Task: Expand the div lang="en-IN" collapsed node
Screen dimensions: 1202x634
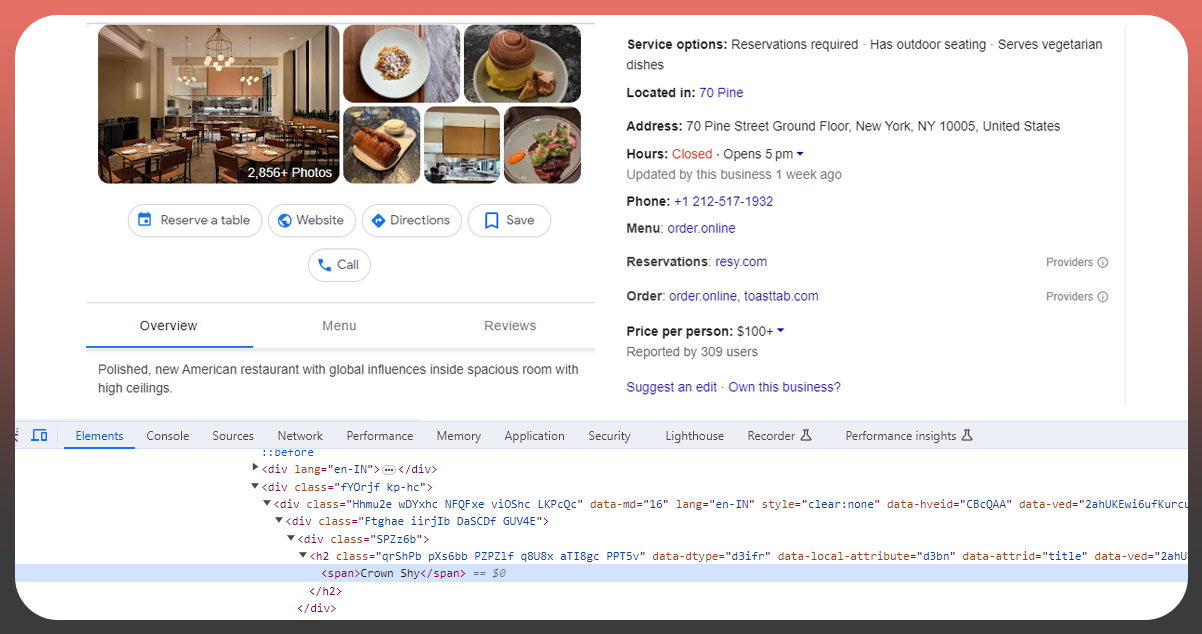Action: click(x=256, y=468)
